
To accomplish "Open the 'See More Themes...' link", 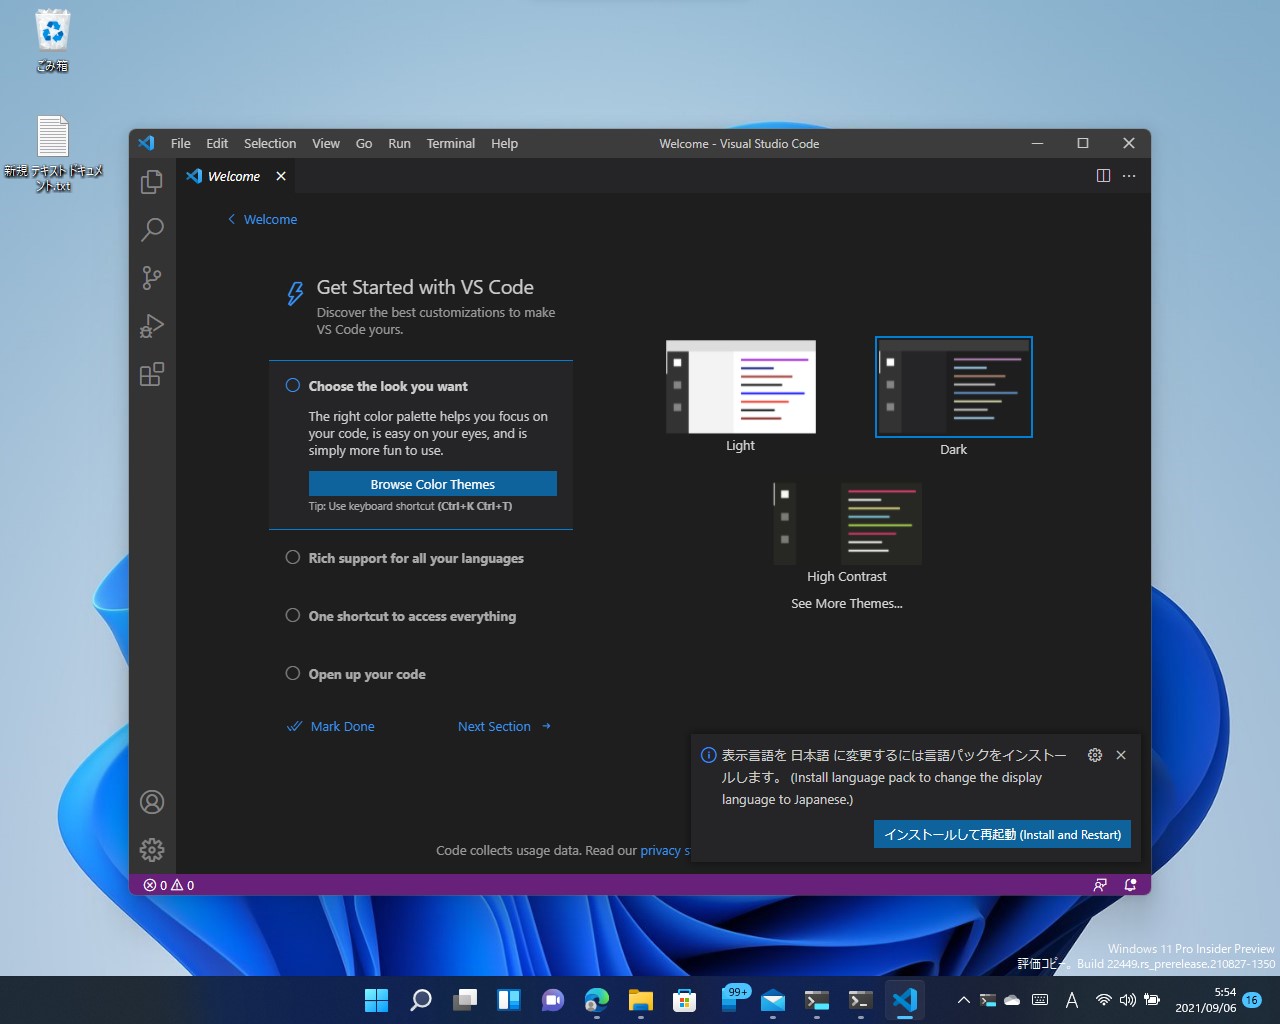I will [846, 603].
